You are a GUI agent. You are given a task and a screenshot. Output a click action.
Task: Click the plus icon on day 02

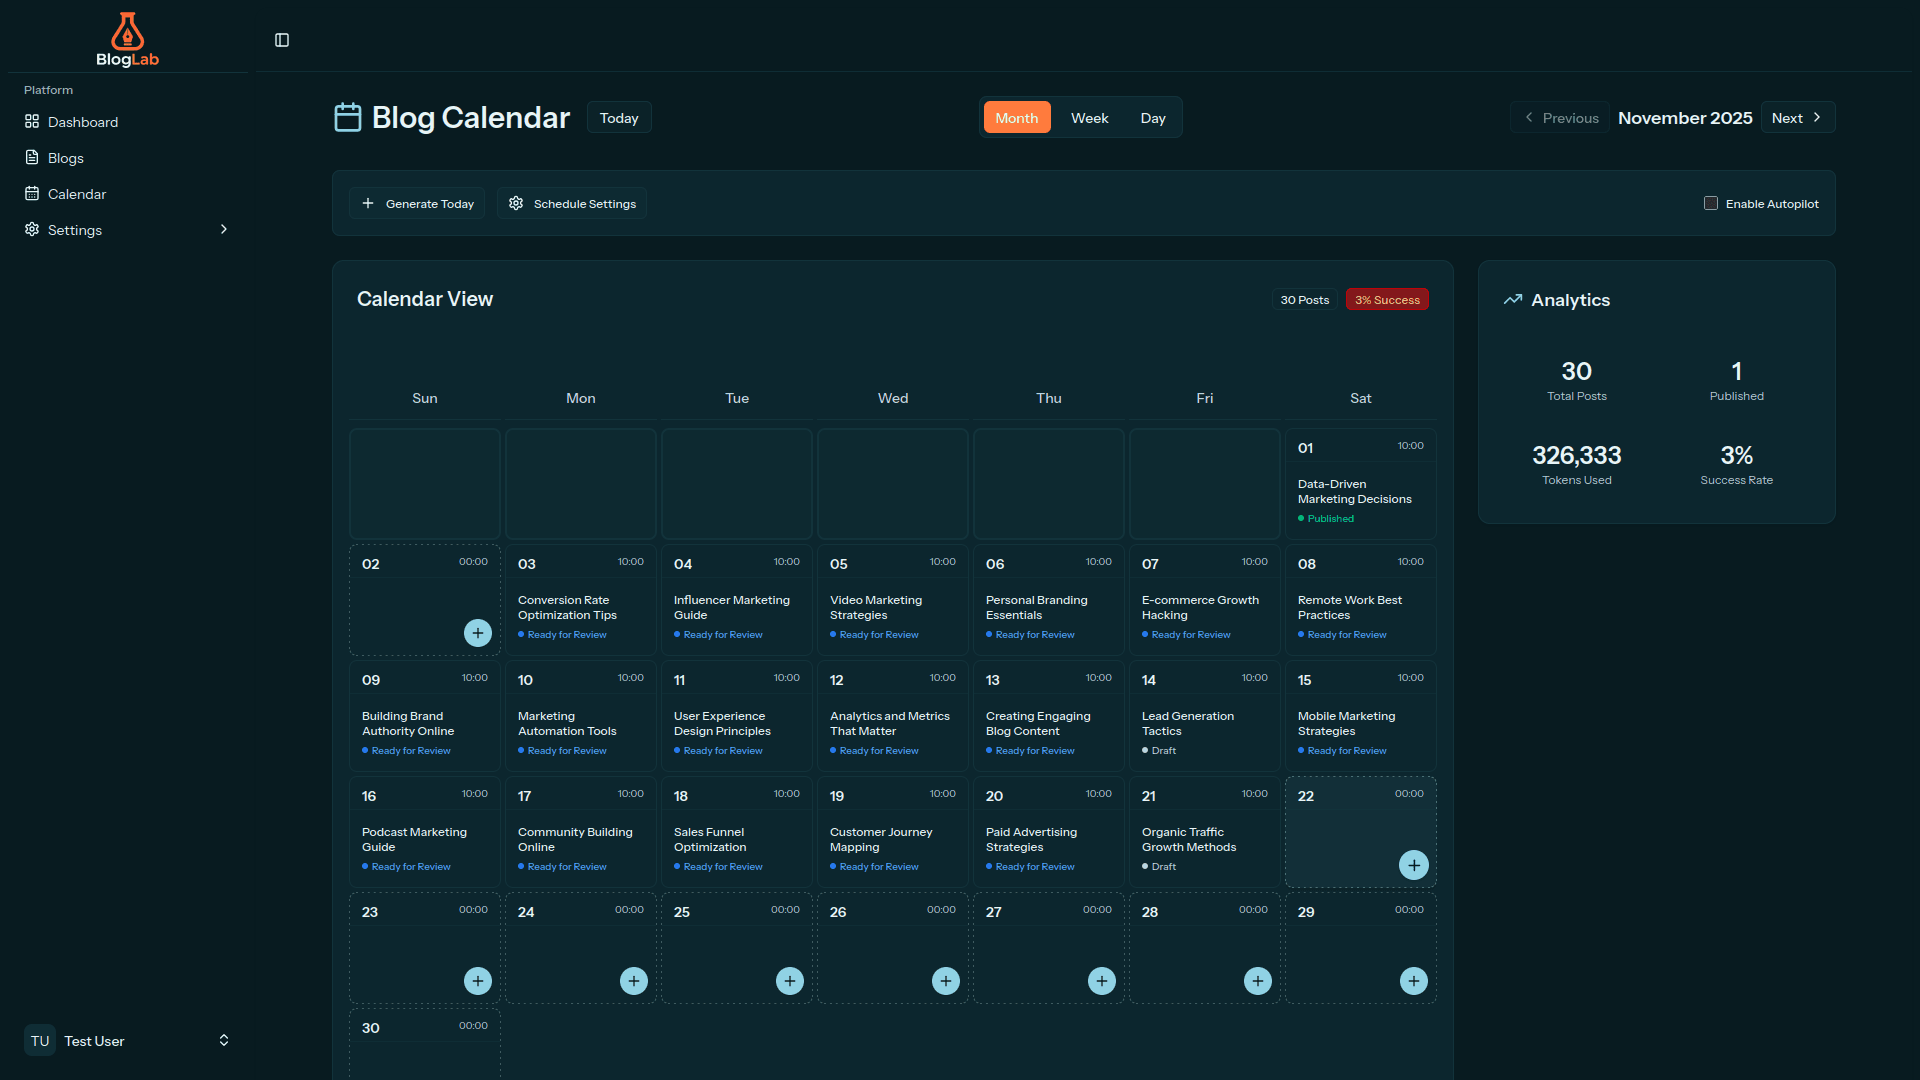click(x=478, y=633)
